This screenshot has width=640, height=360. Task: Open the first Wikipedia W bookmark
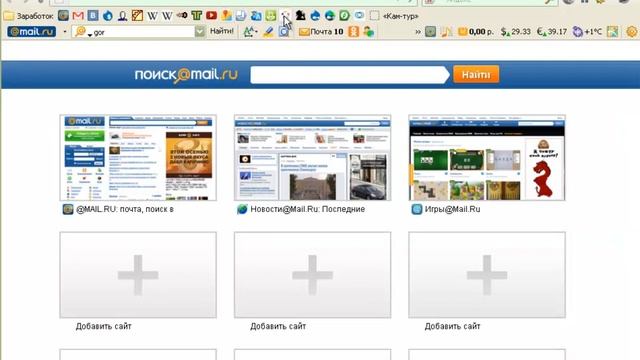coord(152,16)
